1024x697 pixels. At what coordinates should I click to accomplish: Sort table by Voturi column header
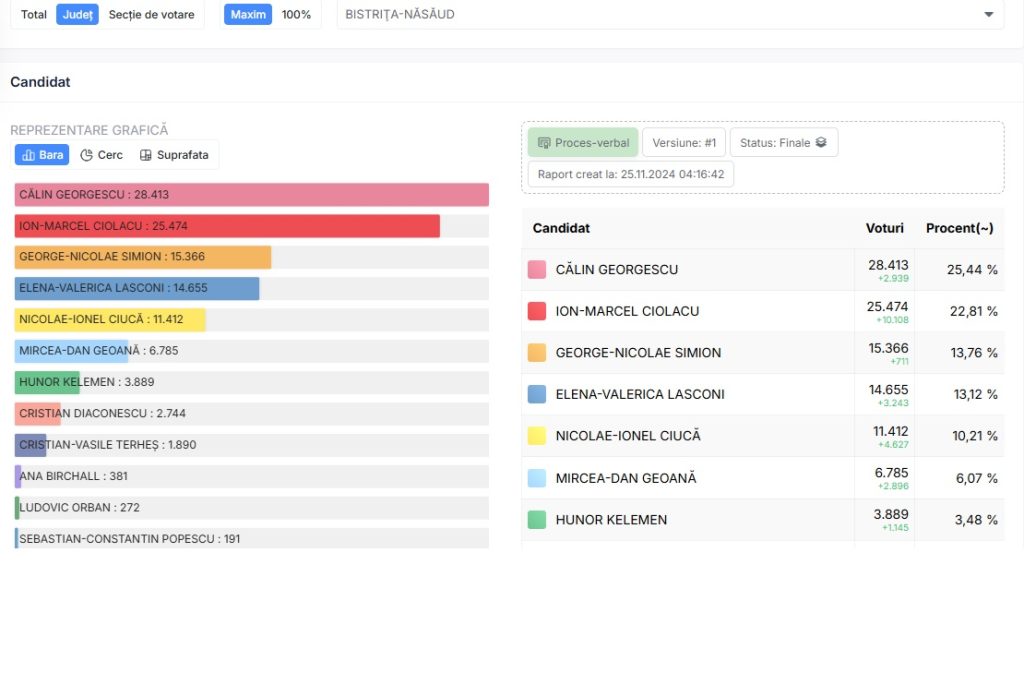coord(884,228)
